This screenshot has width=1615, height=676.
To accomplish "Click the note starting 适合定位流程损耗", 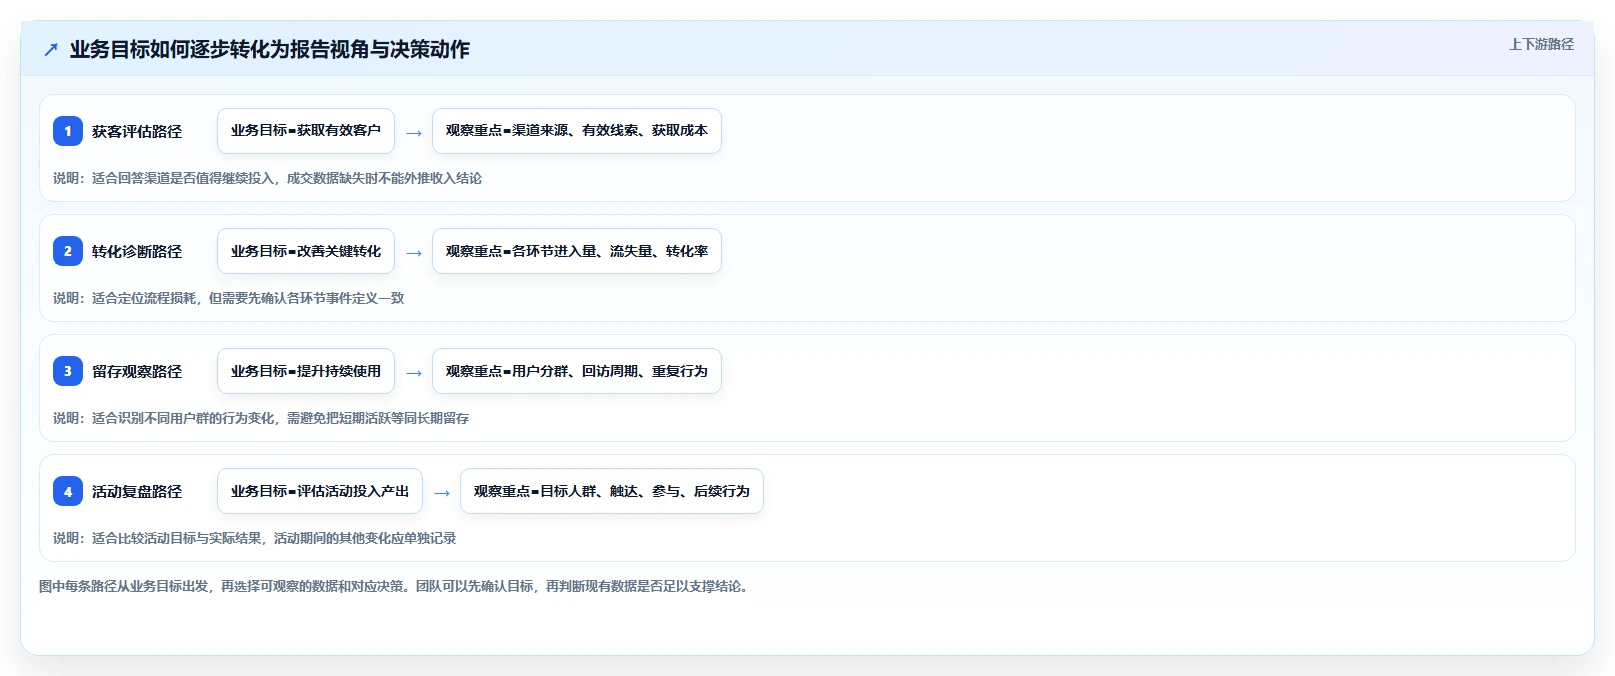I will [228, 298].
